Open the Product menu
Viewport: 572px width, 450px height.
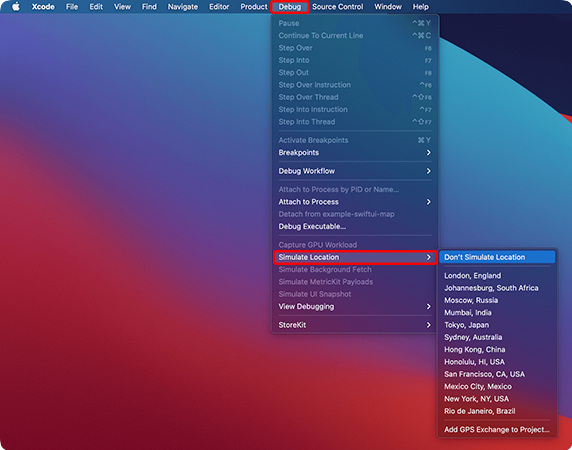point(254,7)
